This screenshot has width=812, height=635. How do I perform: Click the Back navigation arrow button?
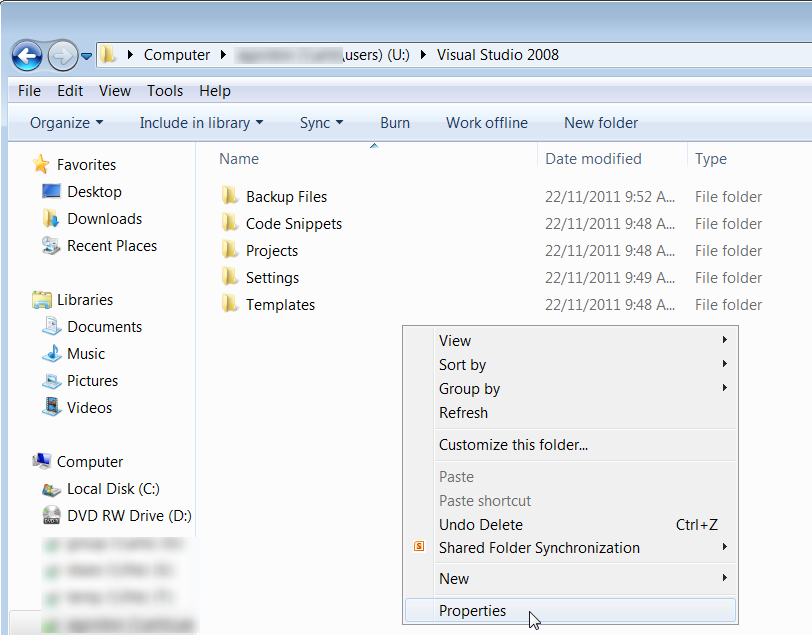pyautogui.click(x=27, y=55)
